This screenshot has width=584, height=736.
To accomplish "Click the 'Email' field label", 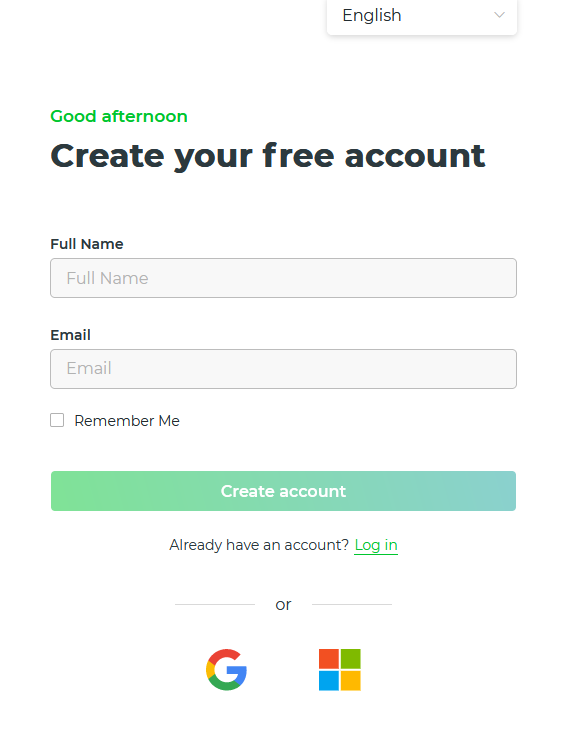I will [70, 335].
